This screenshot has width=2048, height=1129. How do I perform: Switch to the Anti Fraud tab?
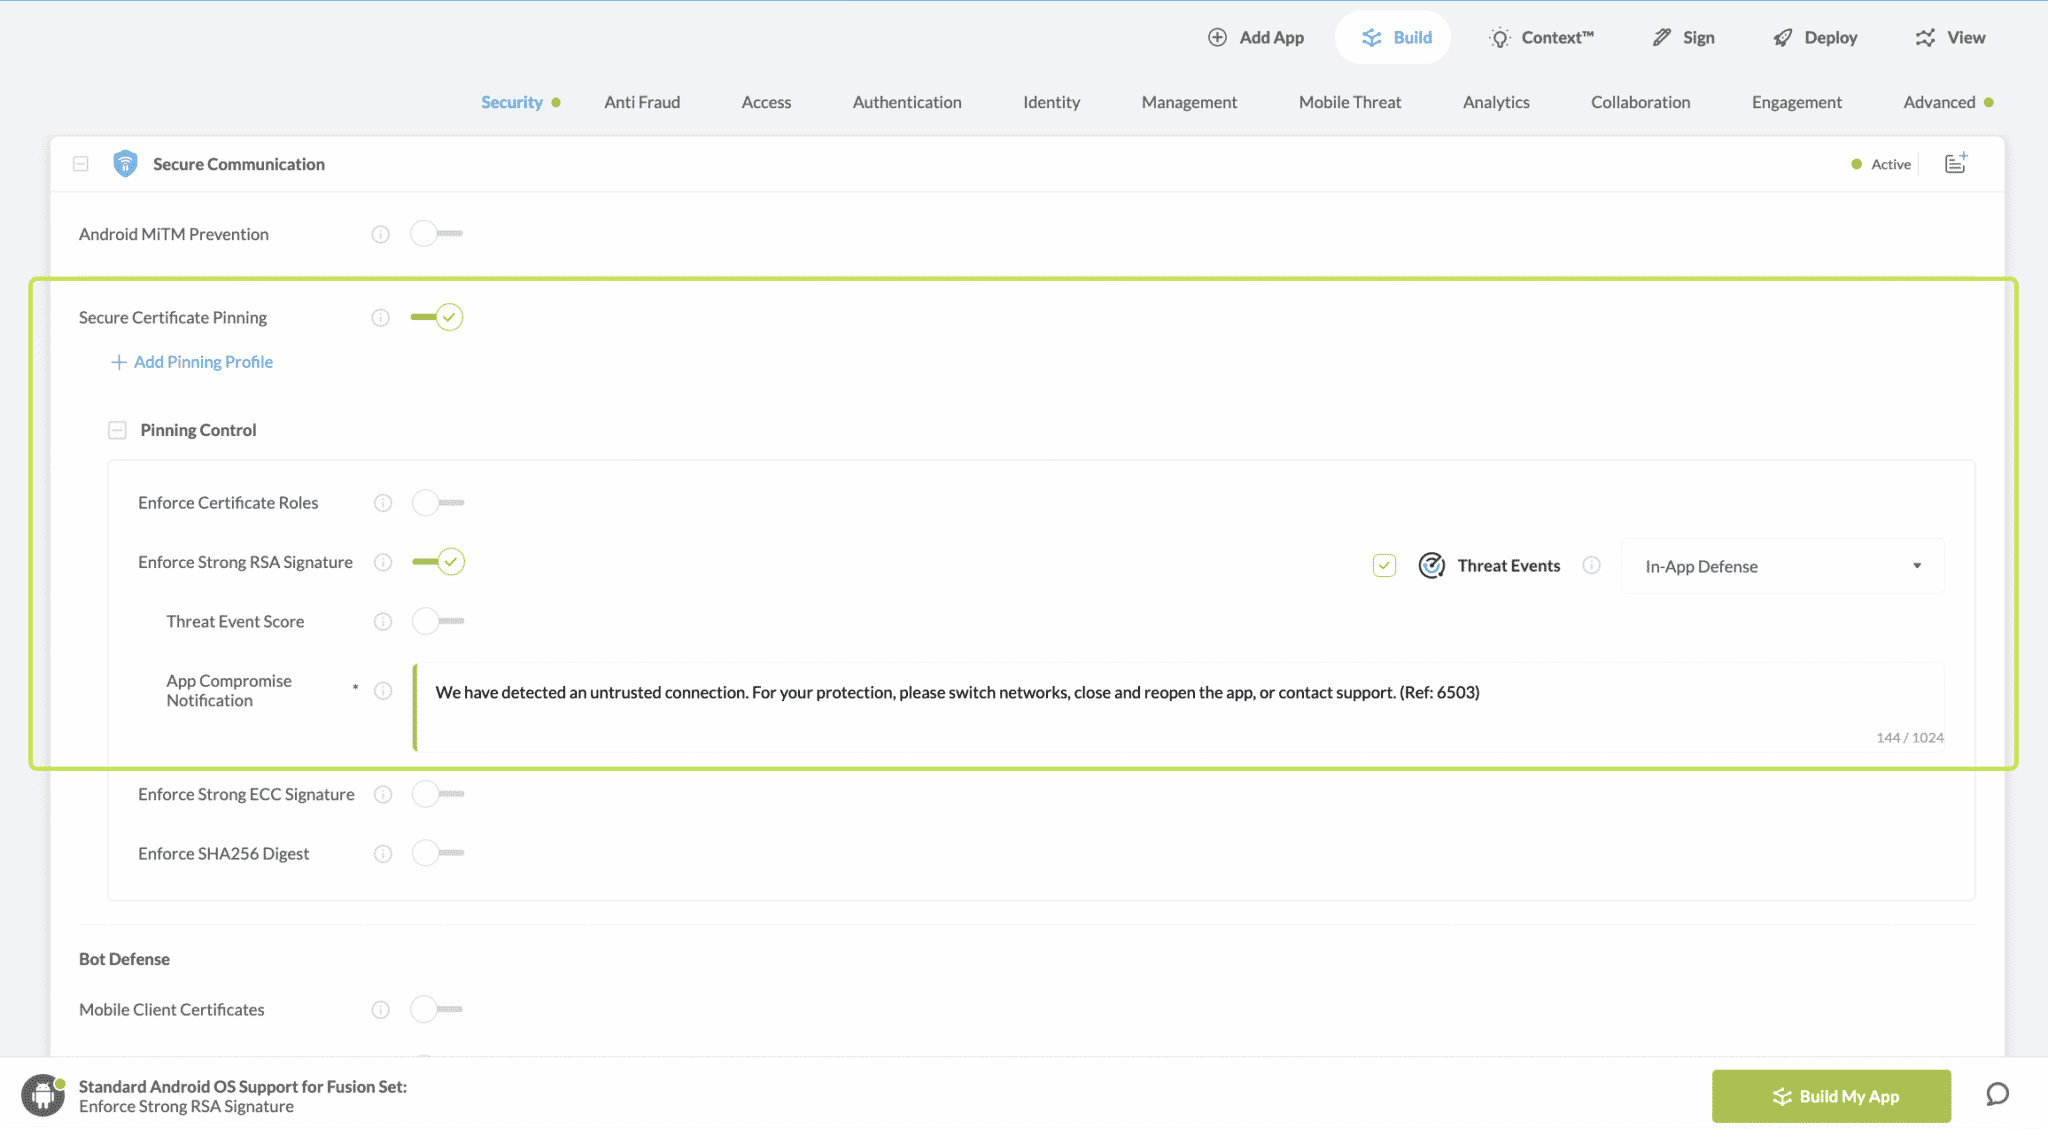coord(641,102)
